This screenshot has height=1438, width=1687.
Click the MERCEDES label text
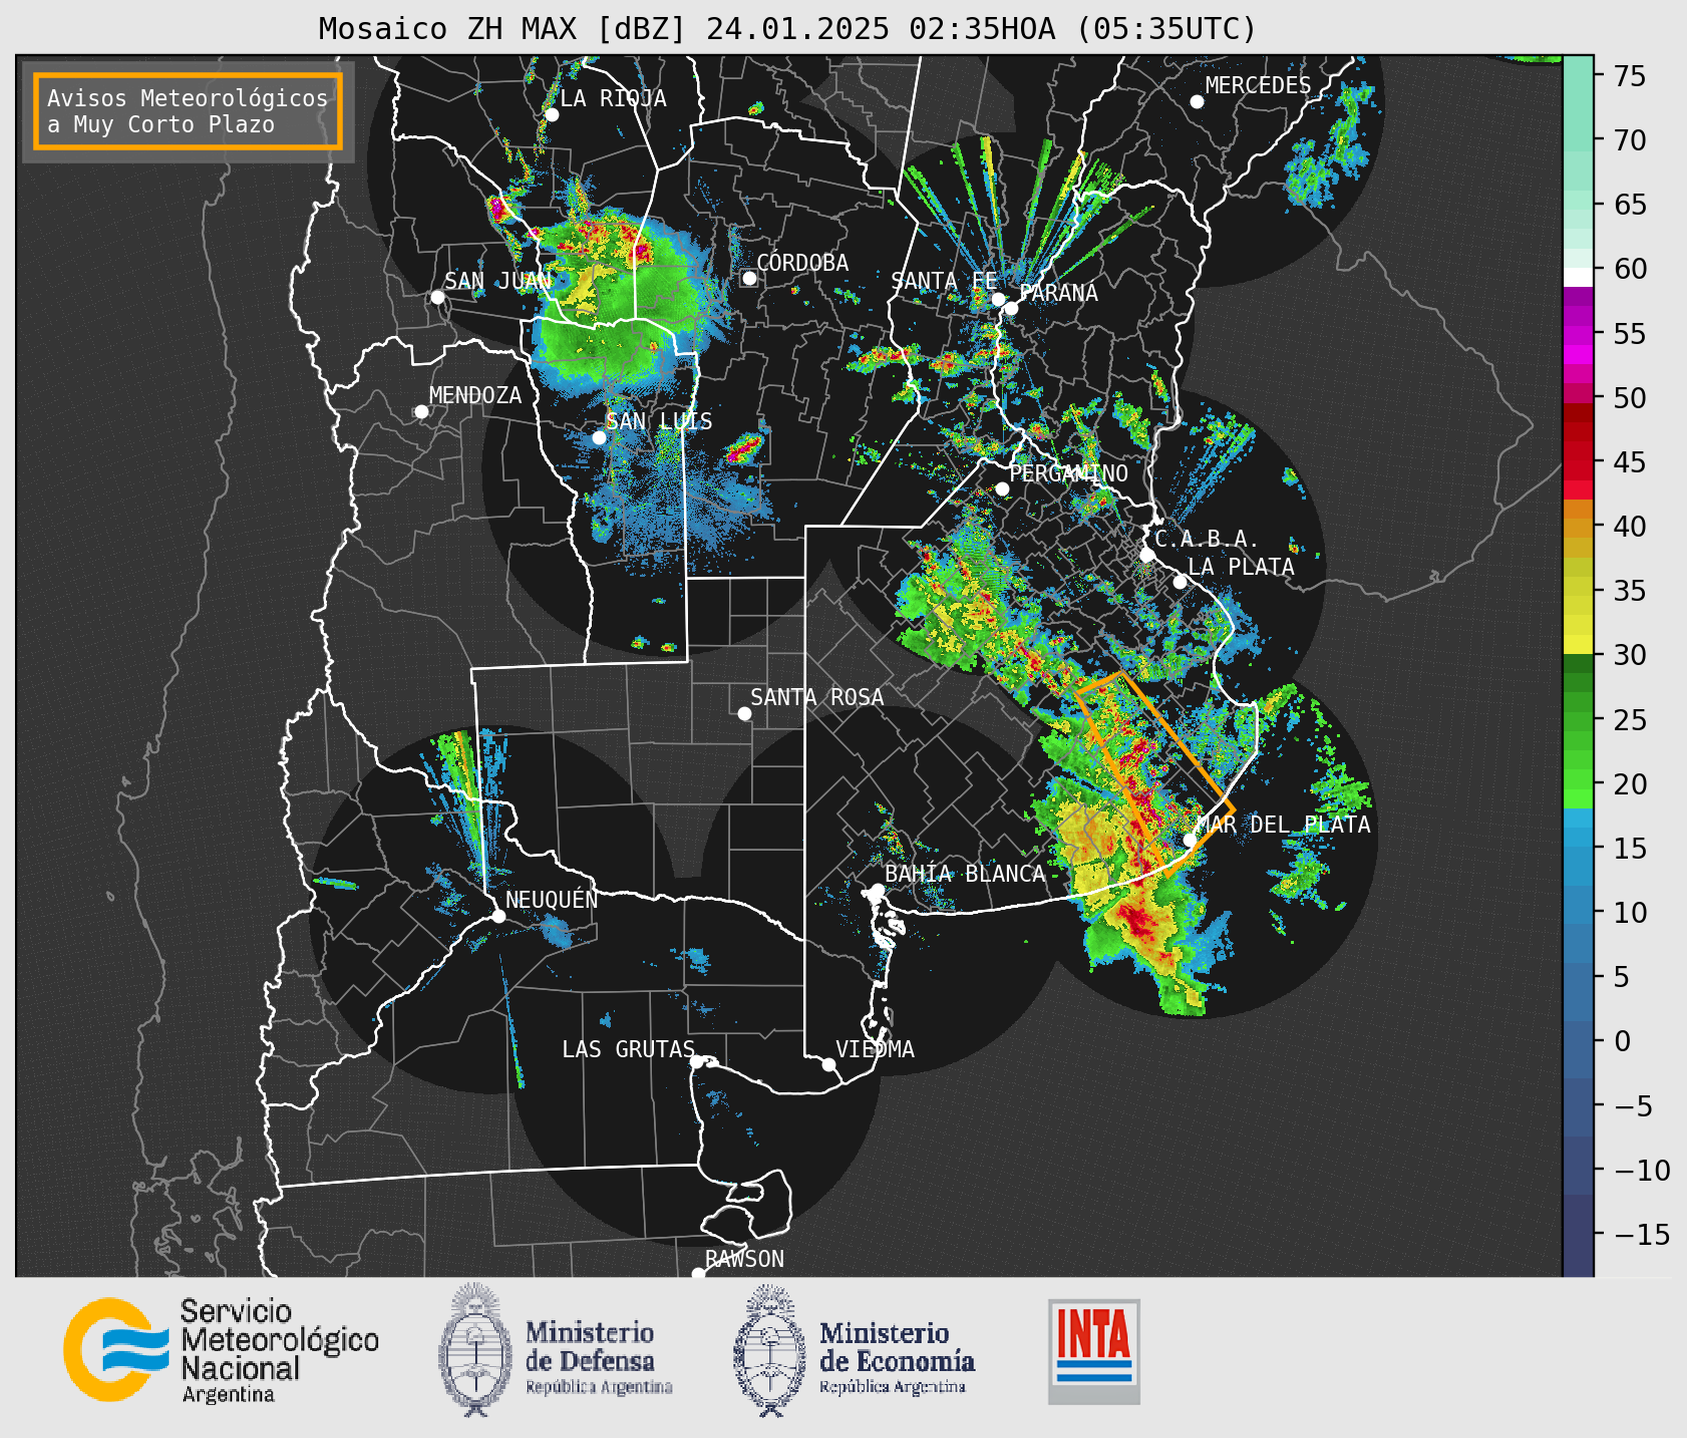(1258, 86)
